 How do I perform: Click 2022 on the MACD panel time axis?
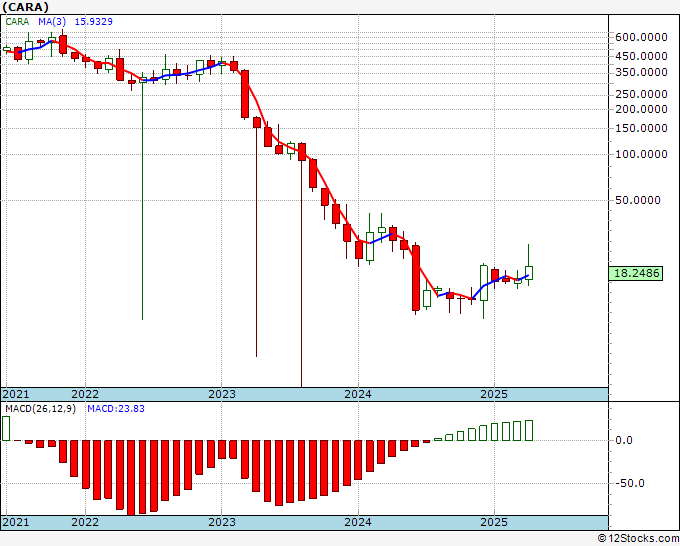pyautogui.click(x=85, y=522)
